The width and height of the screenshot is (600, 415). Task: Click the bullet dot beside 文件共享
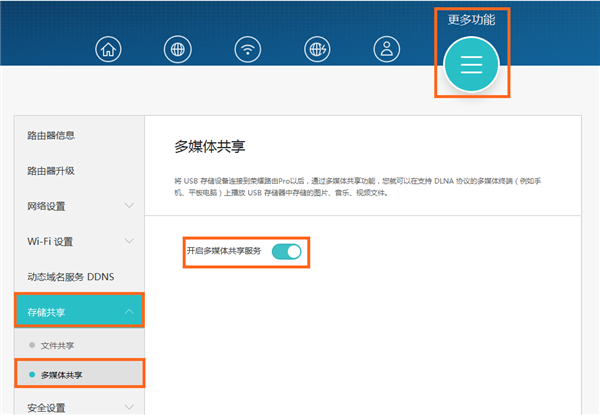point(32,345)
